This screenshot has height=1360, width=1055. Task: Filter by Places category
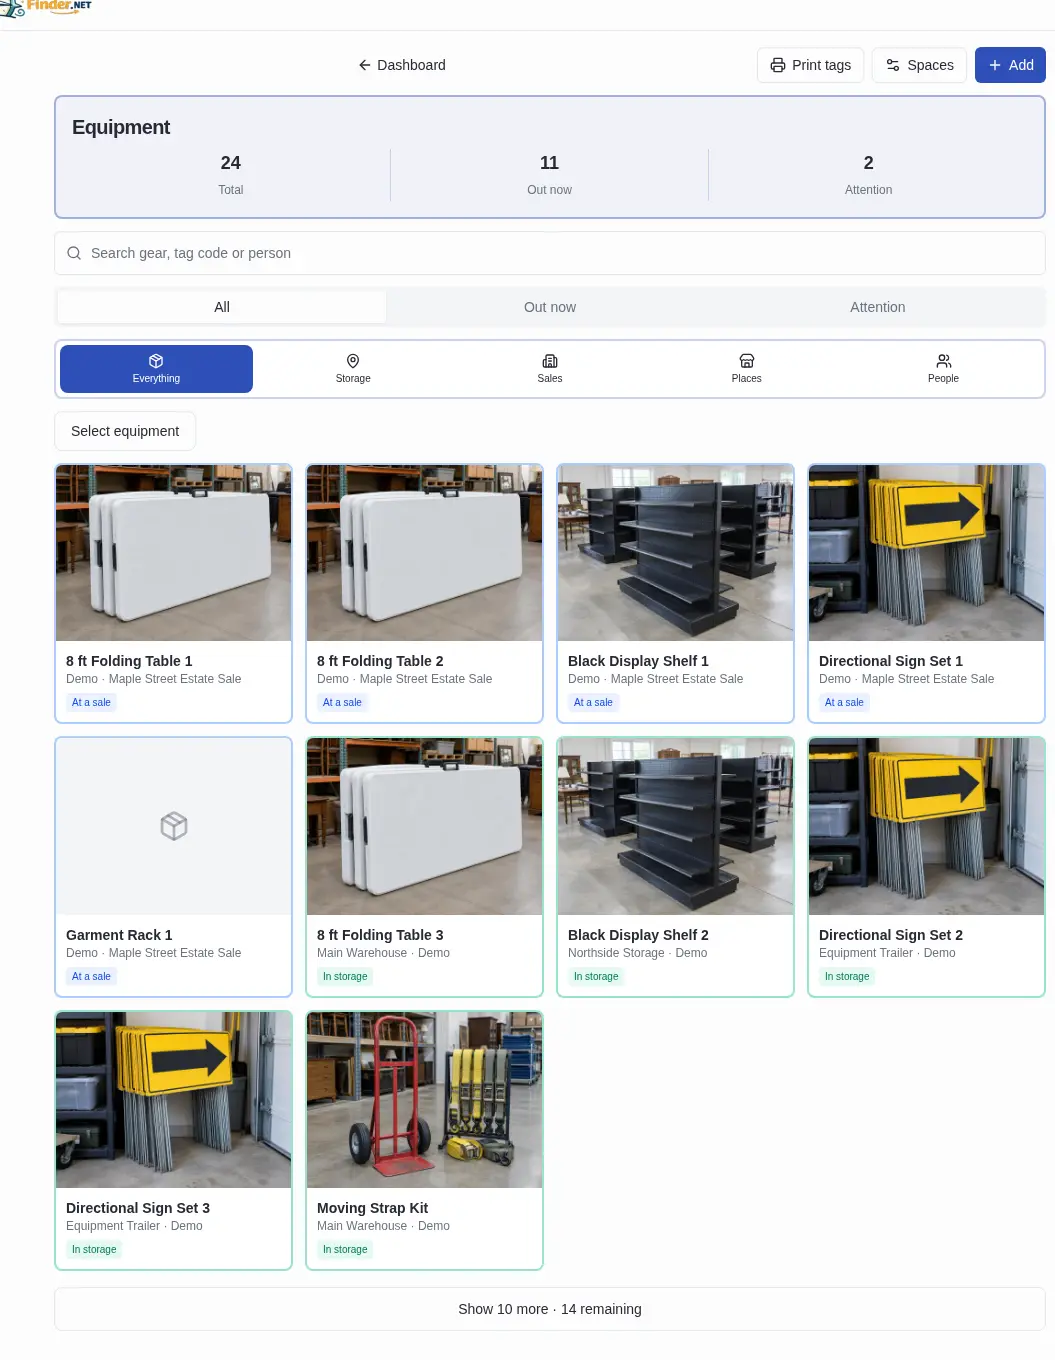(x=747, y=369)
